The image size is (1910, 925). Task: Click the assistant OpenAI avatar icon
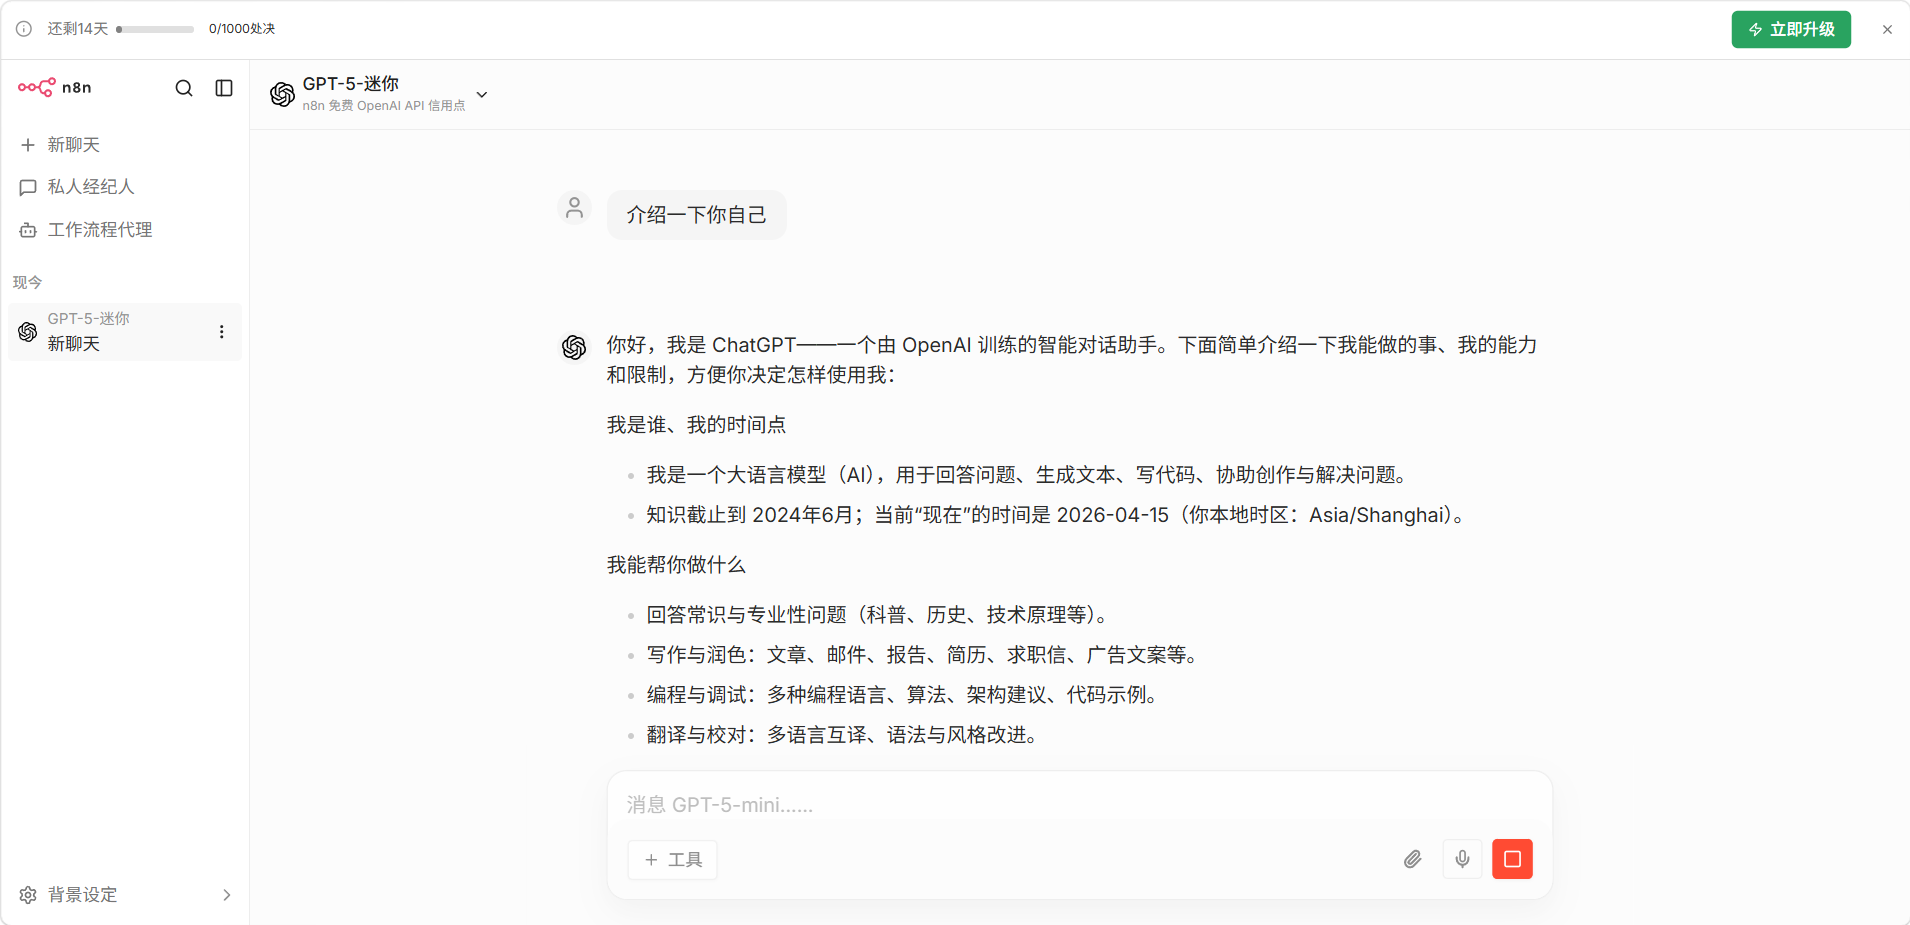click(574, 347)
